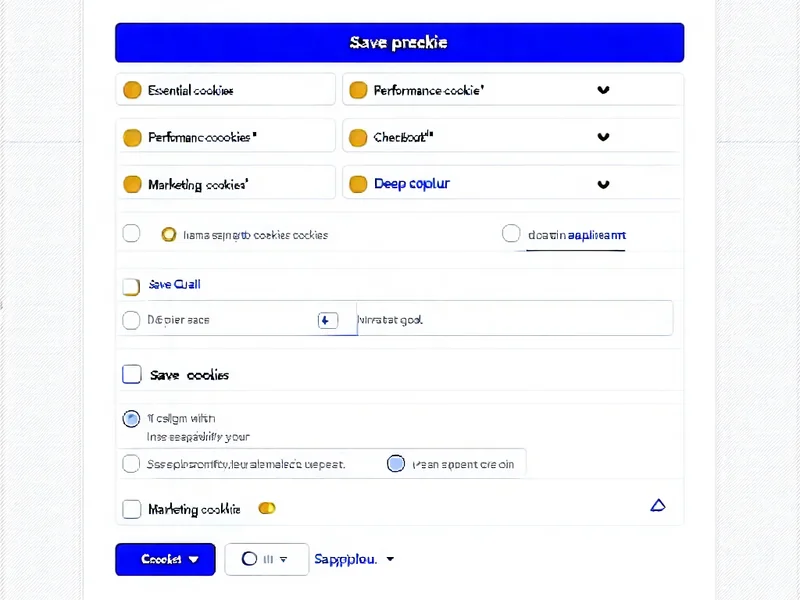Open the circle dropdown button at bottom
The width and height of the screenshot is (800, 600).
coord(266,559)
